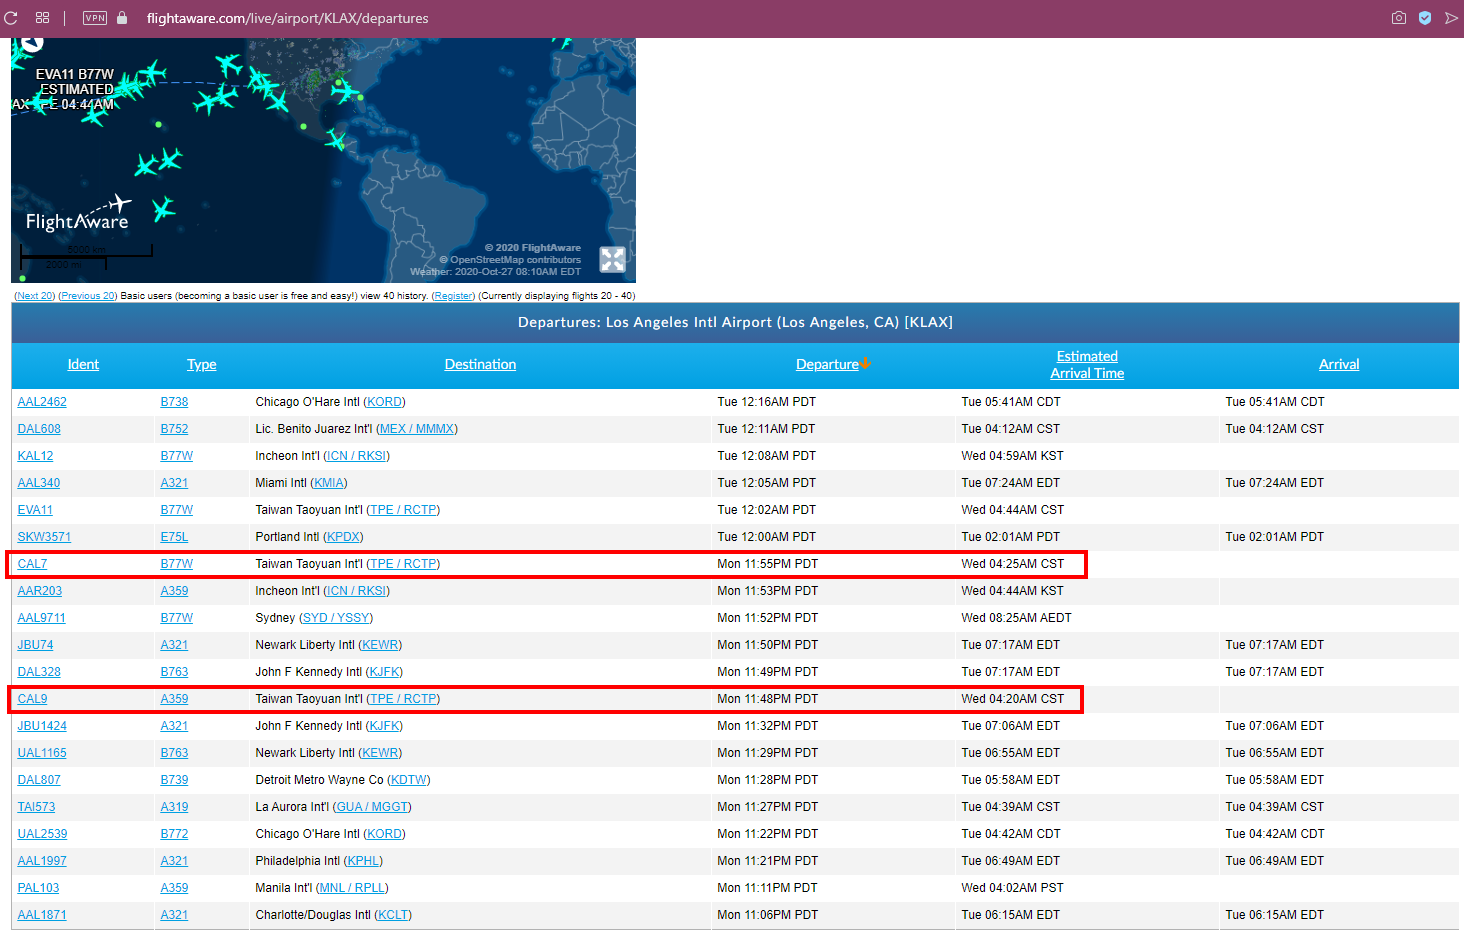Sort table by Ident column
This screenshot has height=930, width=1464.
tap(83, 364)
